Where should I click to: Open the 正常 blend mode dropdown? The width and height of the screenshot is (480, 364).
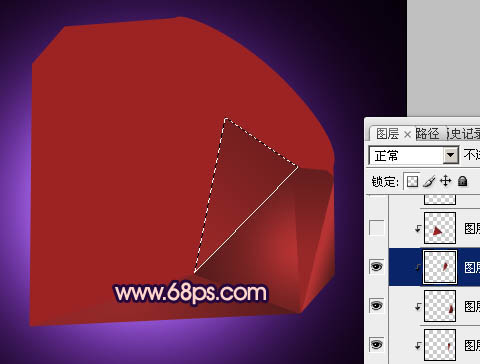point(450,155)
